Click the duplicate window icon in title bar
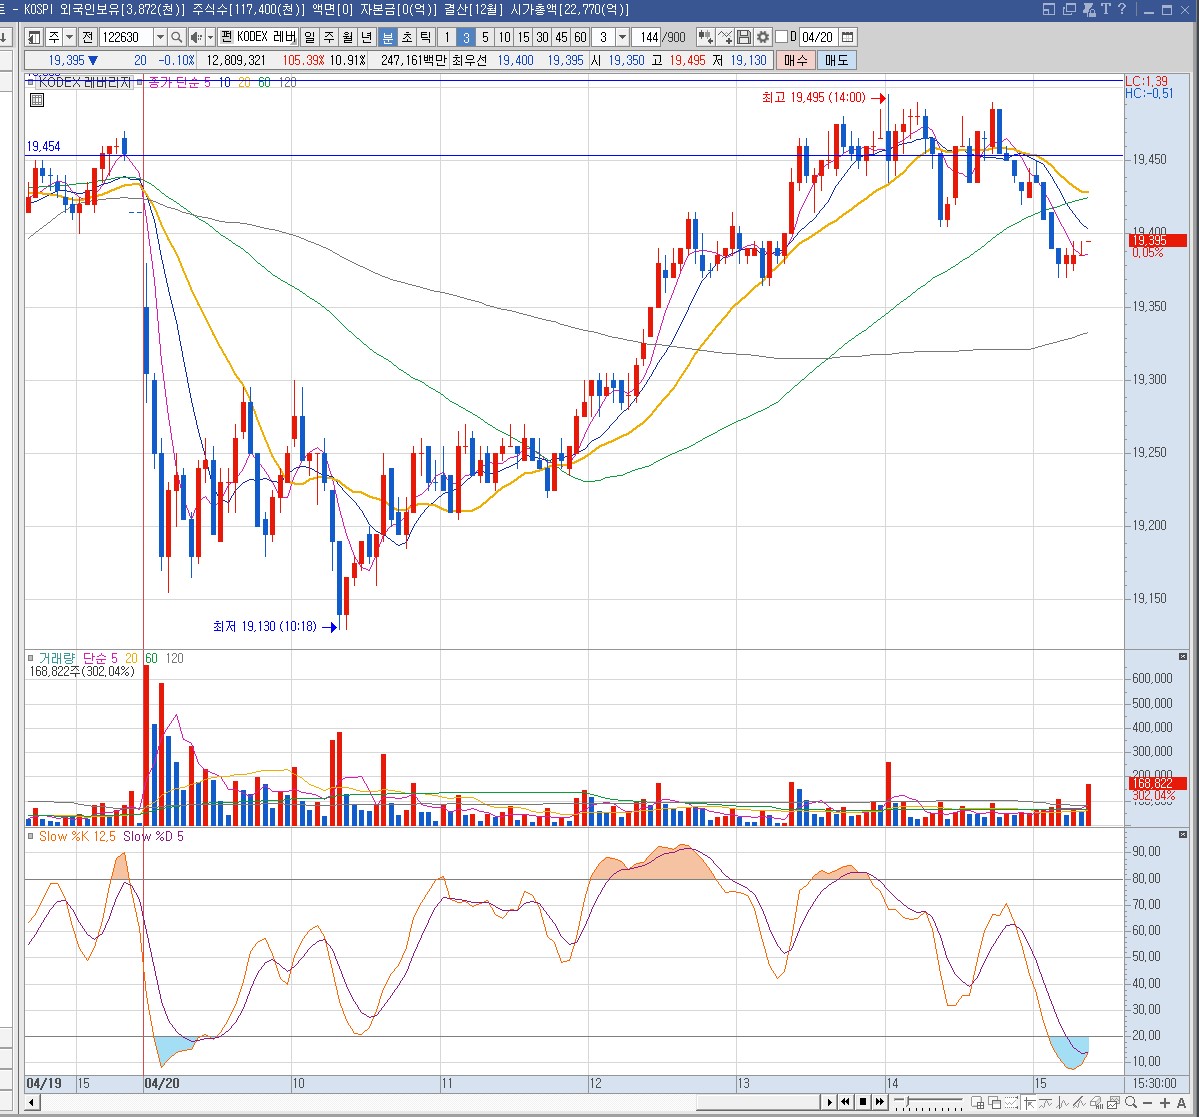The height and width of the screenshot is (1117, 1199). [x=1069, y=9]
